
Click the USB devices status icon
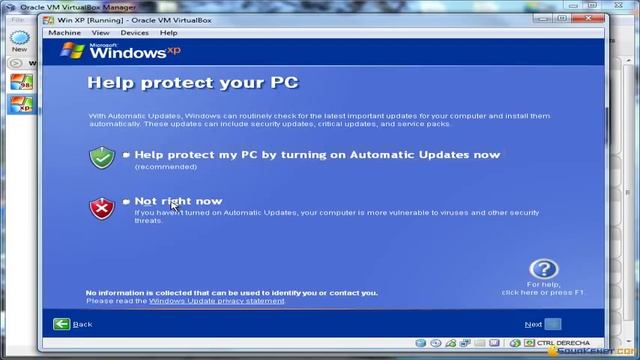(451, 343)
